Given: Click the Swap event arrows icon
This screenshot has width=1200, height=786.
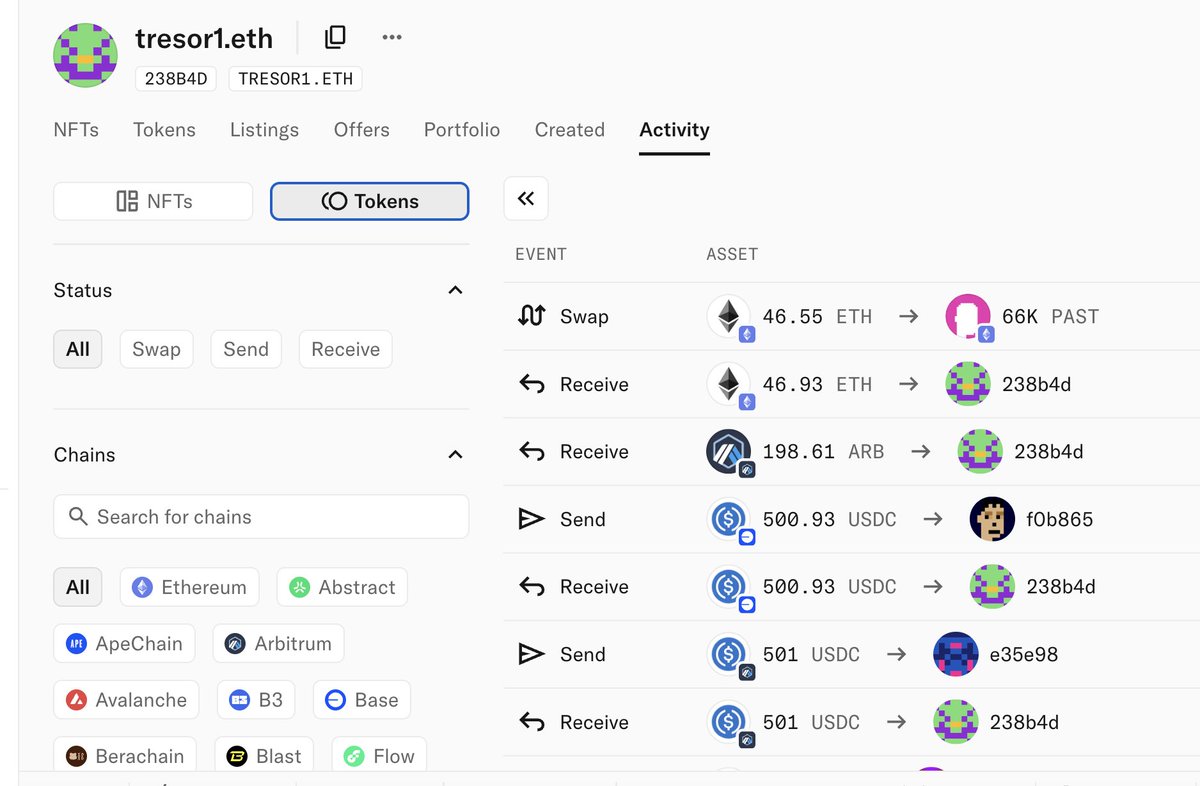Looking at the screenshot, I should pos(531,316).
